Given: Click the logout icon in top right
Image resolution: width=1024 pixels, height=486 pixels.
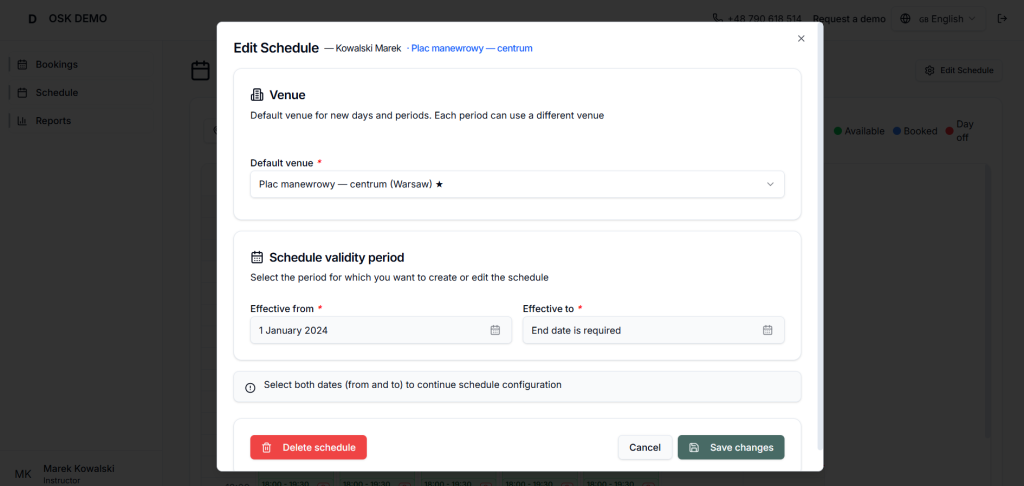Looking at the screenshot, I should [x=1002, y=19].
